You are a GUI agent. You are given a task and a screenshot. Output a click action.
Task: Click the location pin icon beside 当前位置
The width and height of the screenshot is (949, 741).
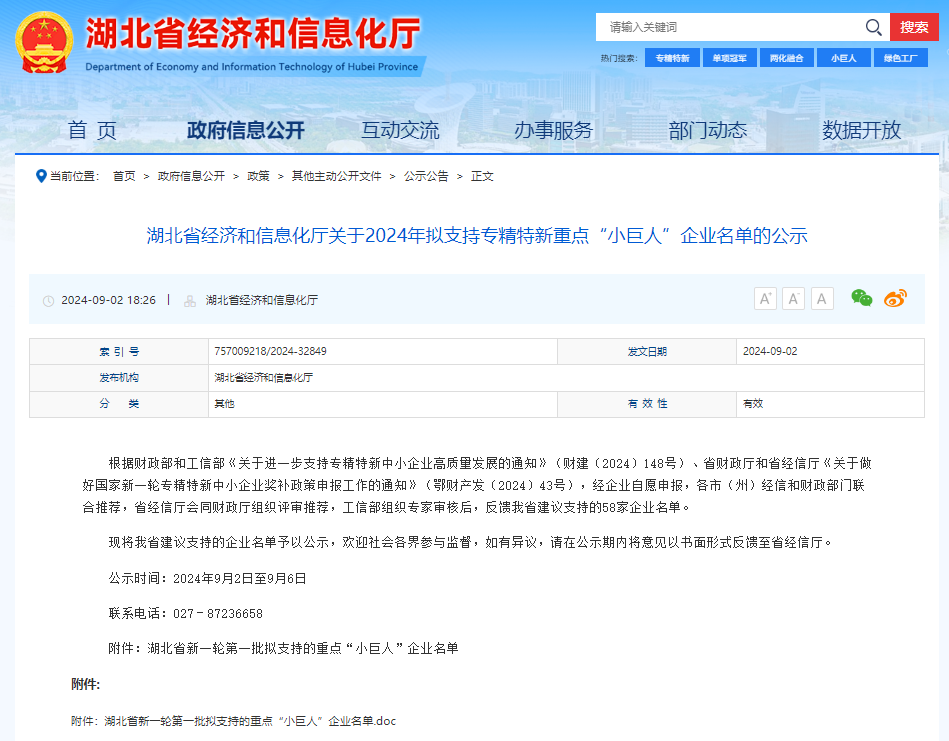coord(41,175)
